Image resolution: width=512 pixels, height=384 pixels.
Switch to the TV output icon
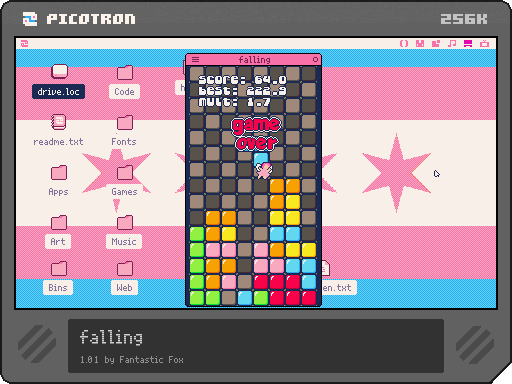pyautogui.click(x=484, y=44)
